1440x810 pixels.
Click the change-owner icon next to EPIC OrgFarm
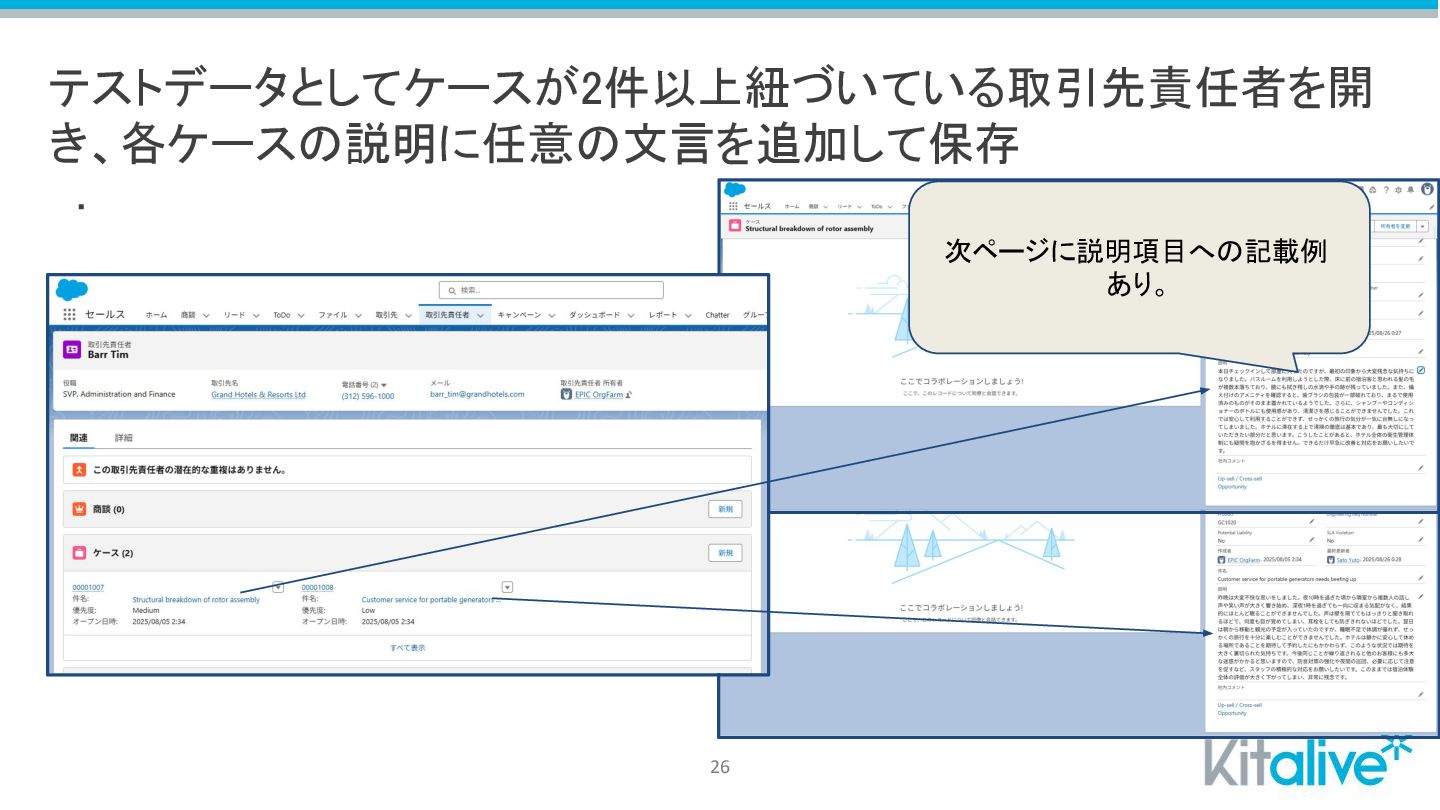click(629, 394)
